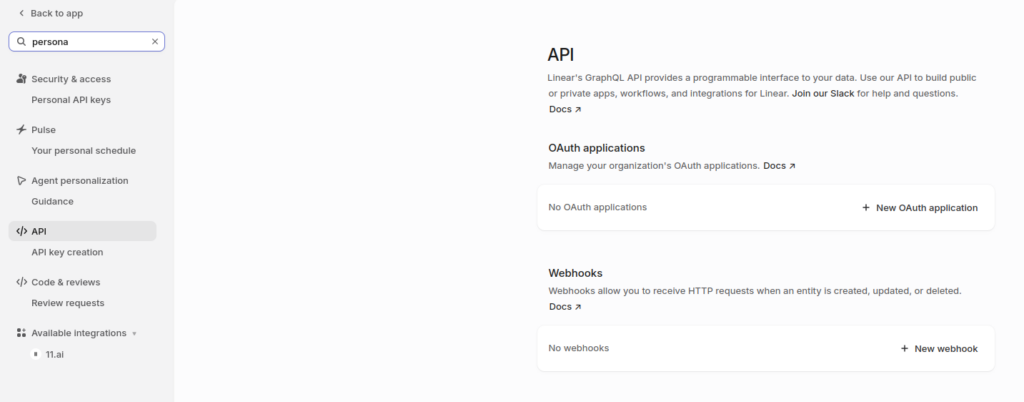Viewport: 1024px width, 402px height.
Task: Click external arrow icon on API Docs link
Action: click(577, 110)
